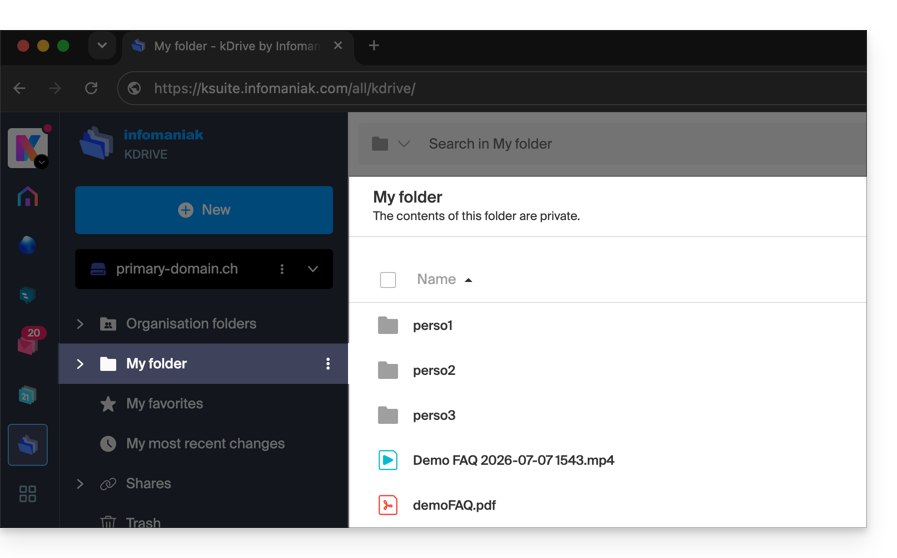Open the calendar app icon
Screen dimensions: 897x558
point(27,395)
